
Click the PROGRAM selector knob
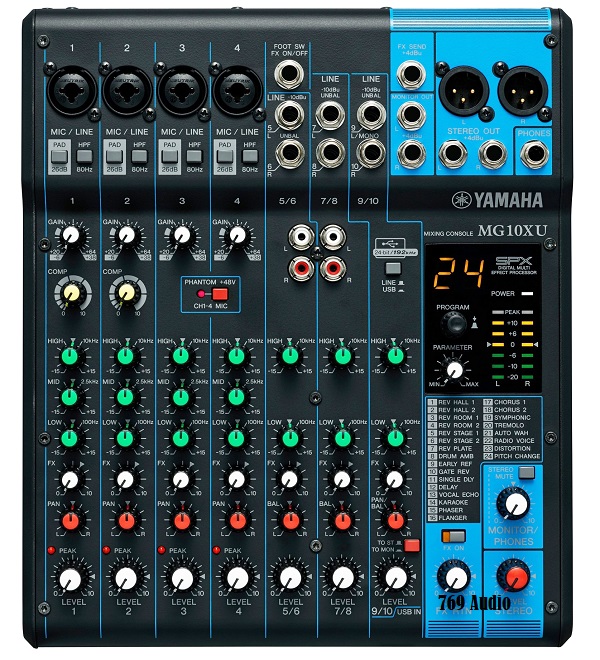pyautogui.click(x=453, y=324)
